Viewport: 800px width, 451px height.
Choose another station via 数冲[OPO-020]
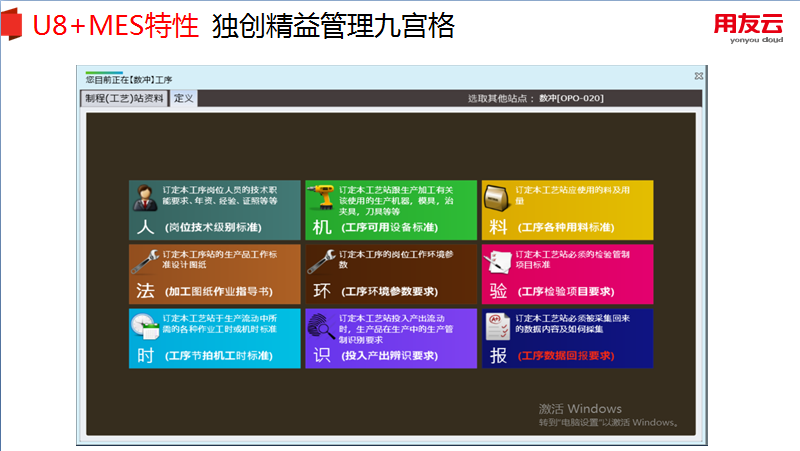571,98
